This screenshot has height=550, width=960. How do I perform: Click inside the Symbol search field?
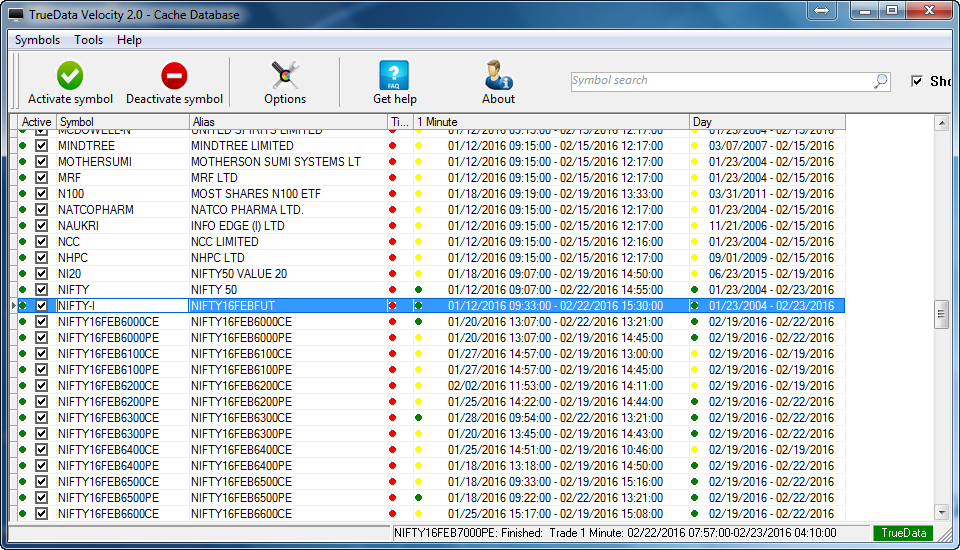pyautogui.click(x=722, y=81)
